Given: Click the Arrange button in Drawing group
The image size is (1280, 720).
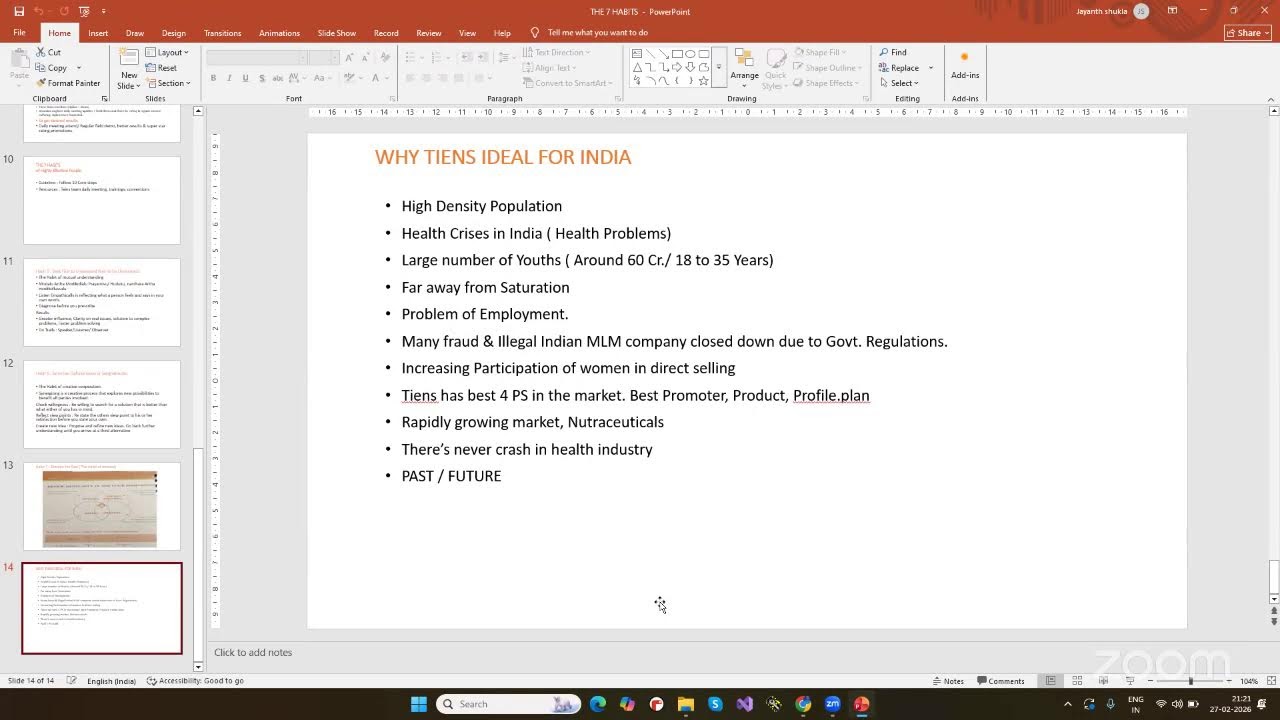Looking at the screenshot, I should (744, 66).
